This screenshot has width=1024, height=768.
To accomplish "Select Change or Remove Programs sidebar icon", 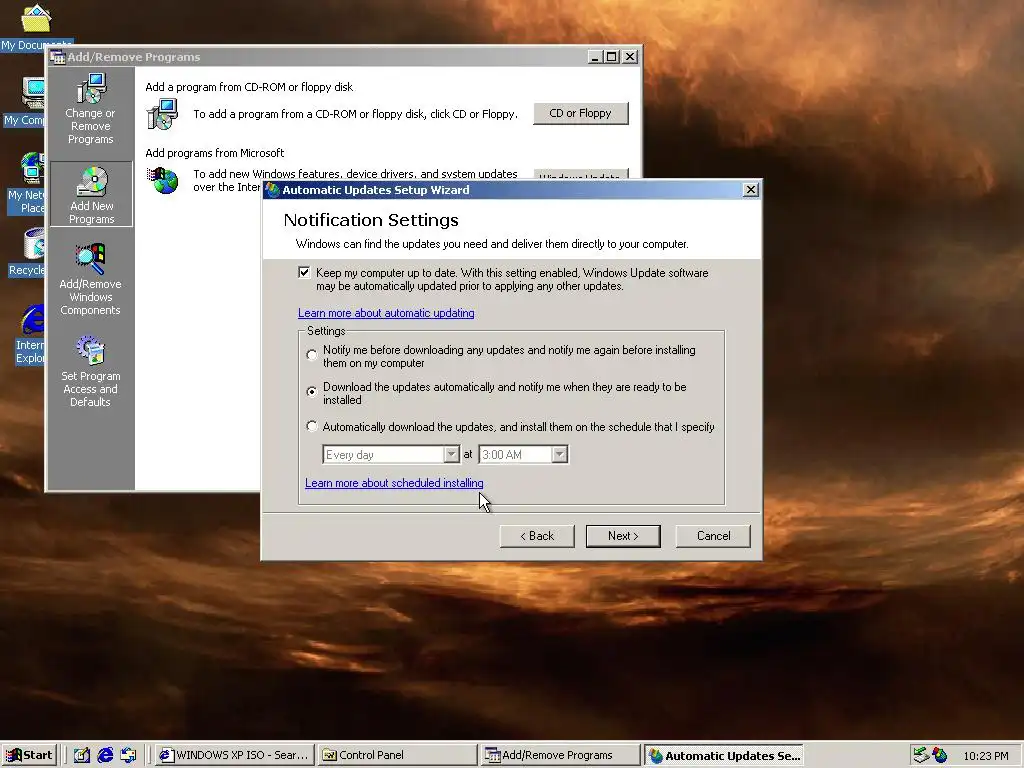I will pyautogui.click(x=91, y=89).
